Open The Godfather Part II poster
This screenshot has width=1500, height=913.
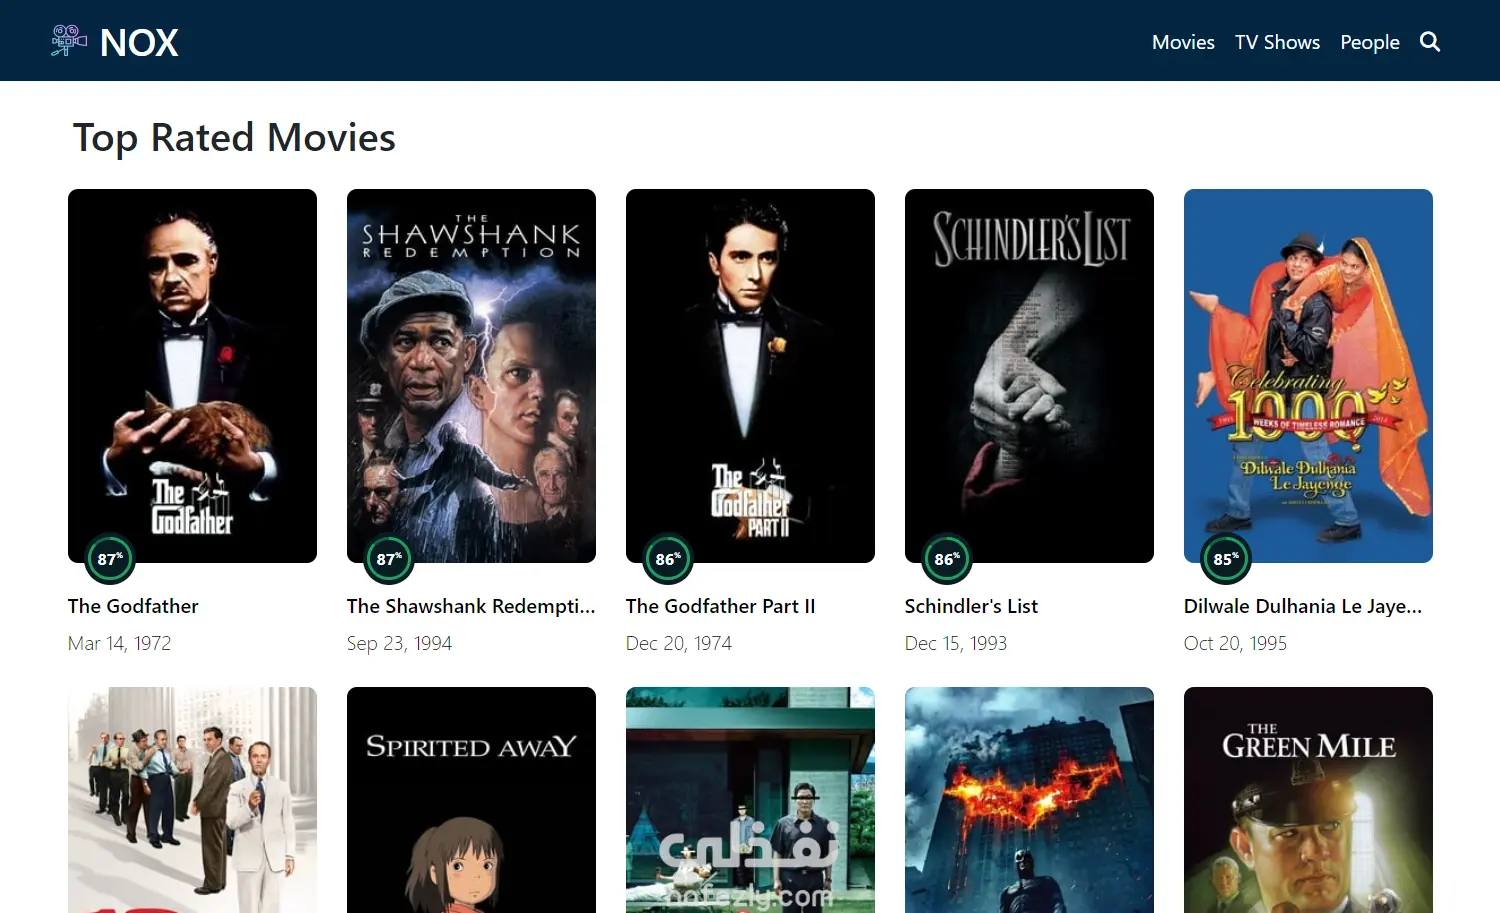click(x=750, y=376)
